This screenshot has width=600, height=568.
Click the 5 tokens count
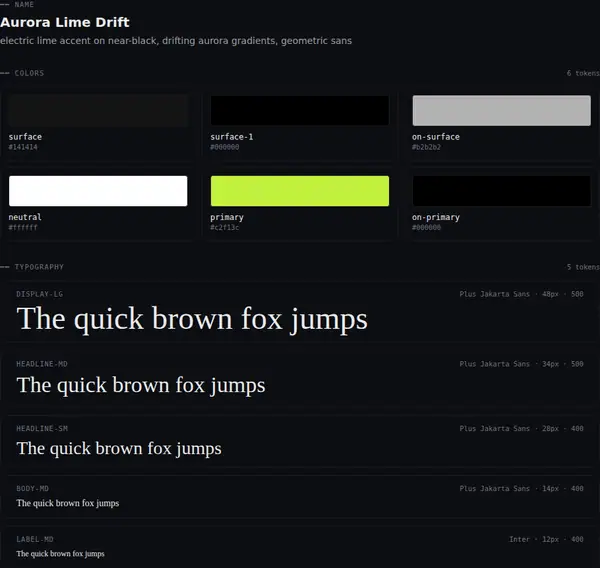pos(583,267)
